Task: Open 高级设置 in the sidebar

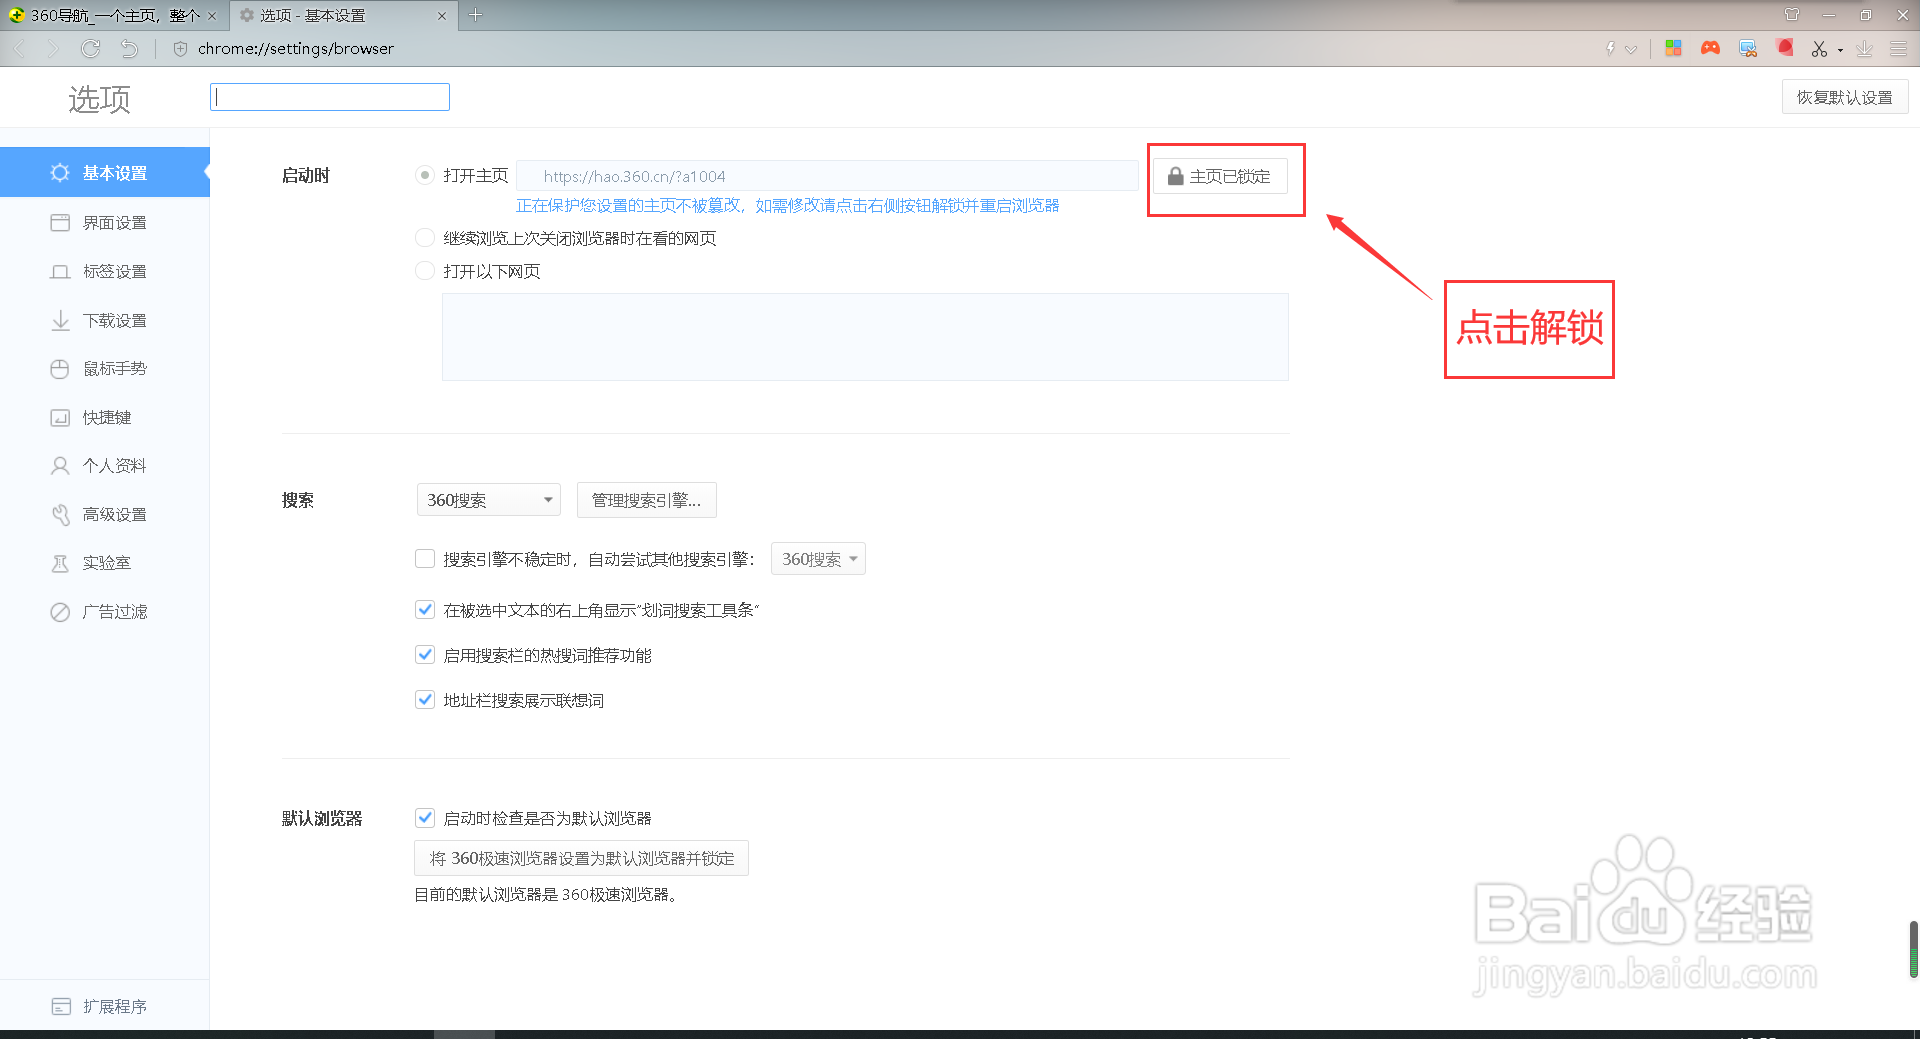Action: [105, 514]
